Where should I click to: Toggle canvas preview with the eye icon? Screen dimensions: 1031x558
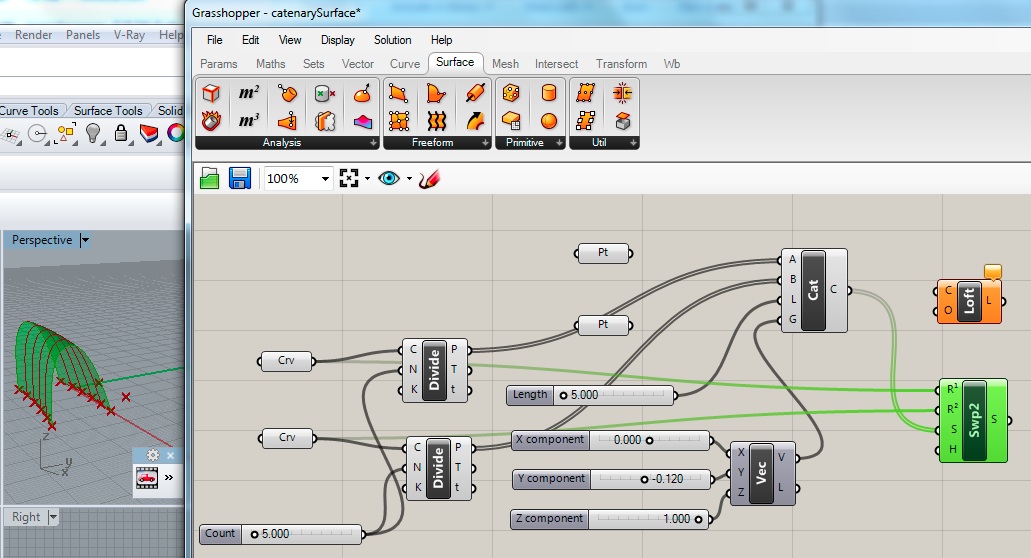pyautogui.click(x=389, y=178)
